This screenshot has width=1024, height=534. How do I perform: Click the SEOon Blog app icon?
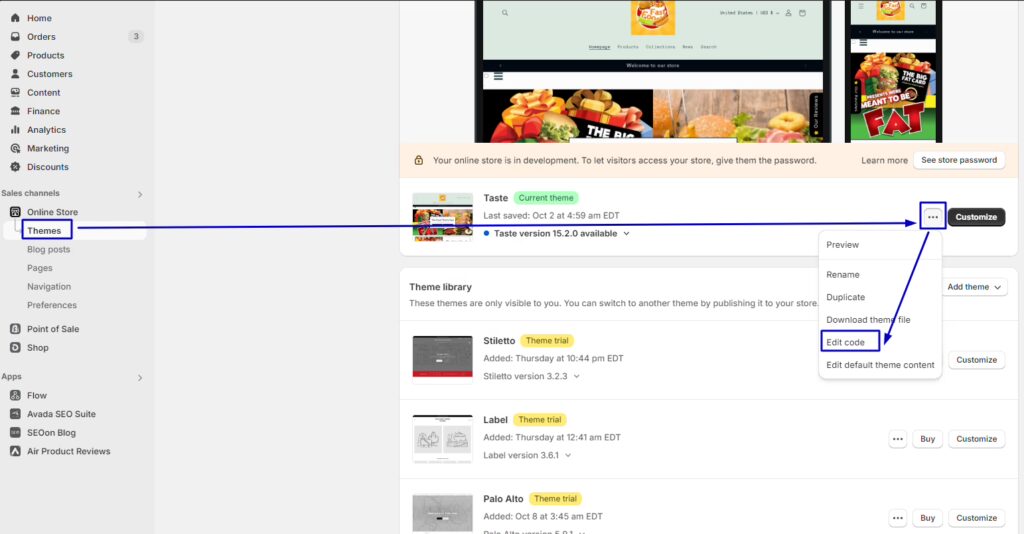coord(15,433)
